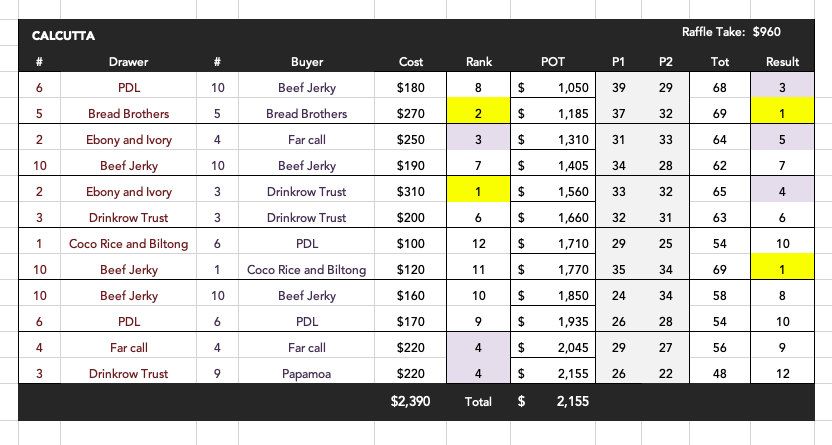The width and height of the screenshot is (832, 445).
Task: Click the Papamoa buyer cell
Action: click(x=306, y=374)
